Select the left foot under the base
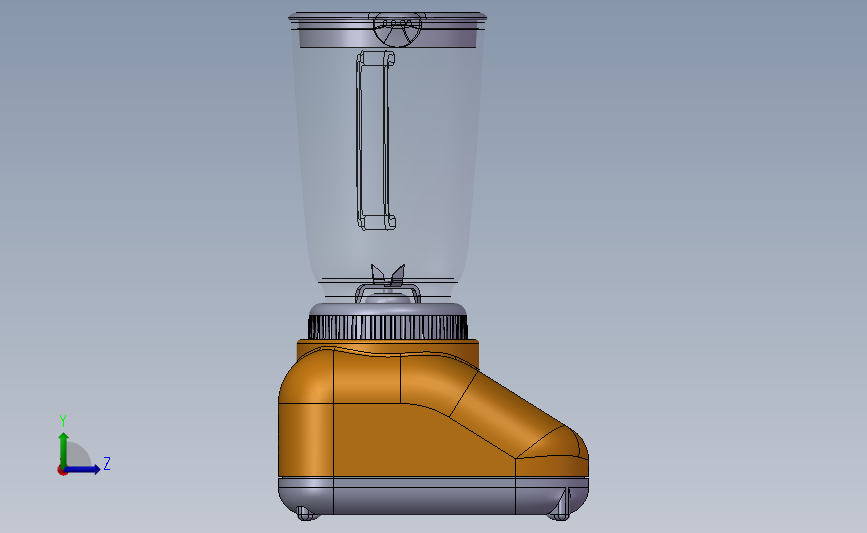The width and height of the screenshot is (867, 533). 307,514
